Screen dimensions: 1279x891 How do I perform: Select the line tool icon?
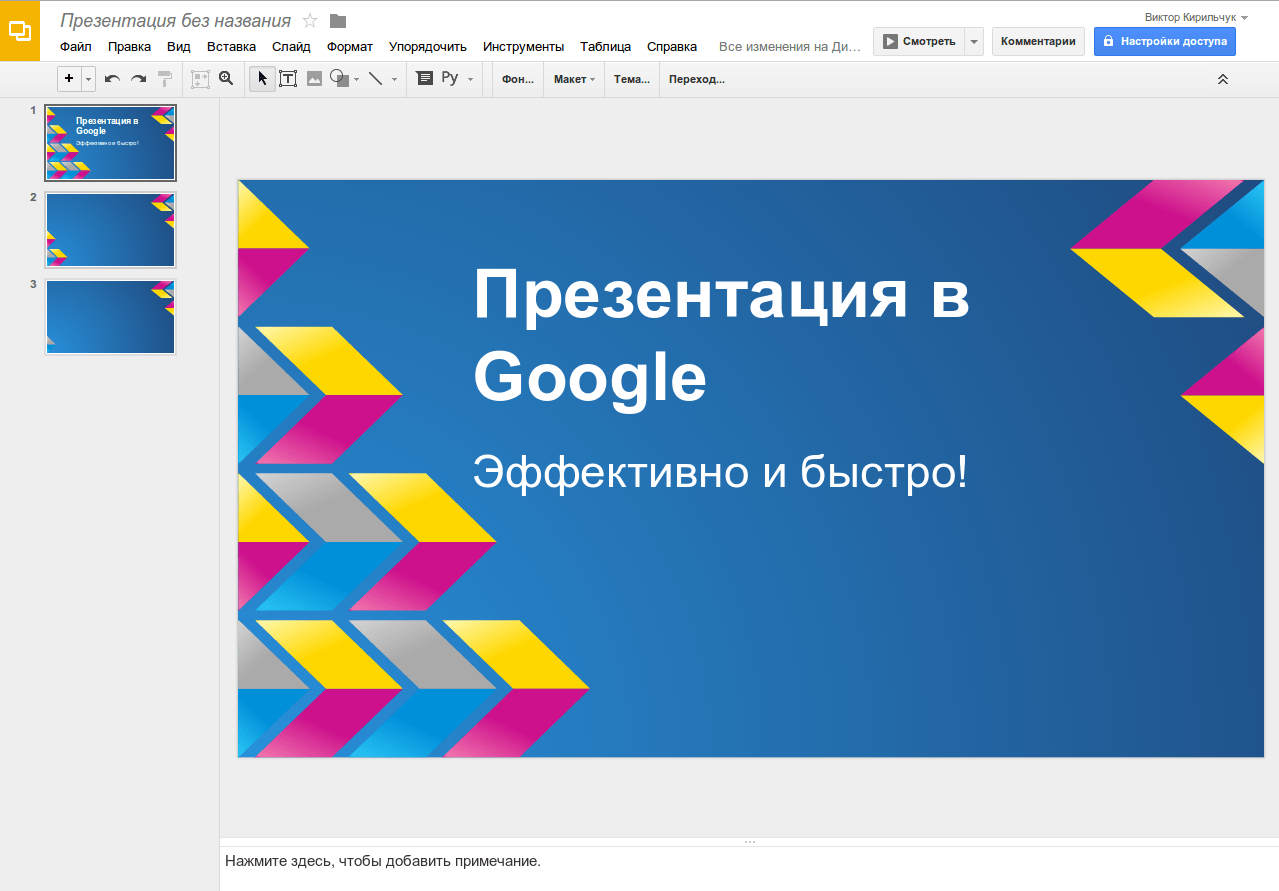(375, 79)
